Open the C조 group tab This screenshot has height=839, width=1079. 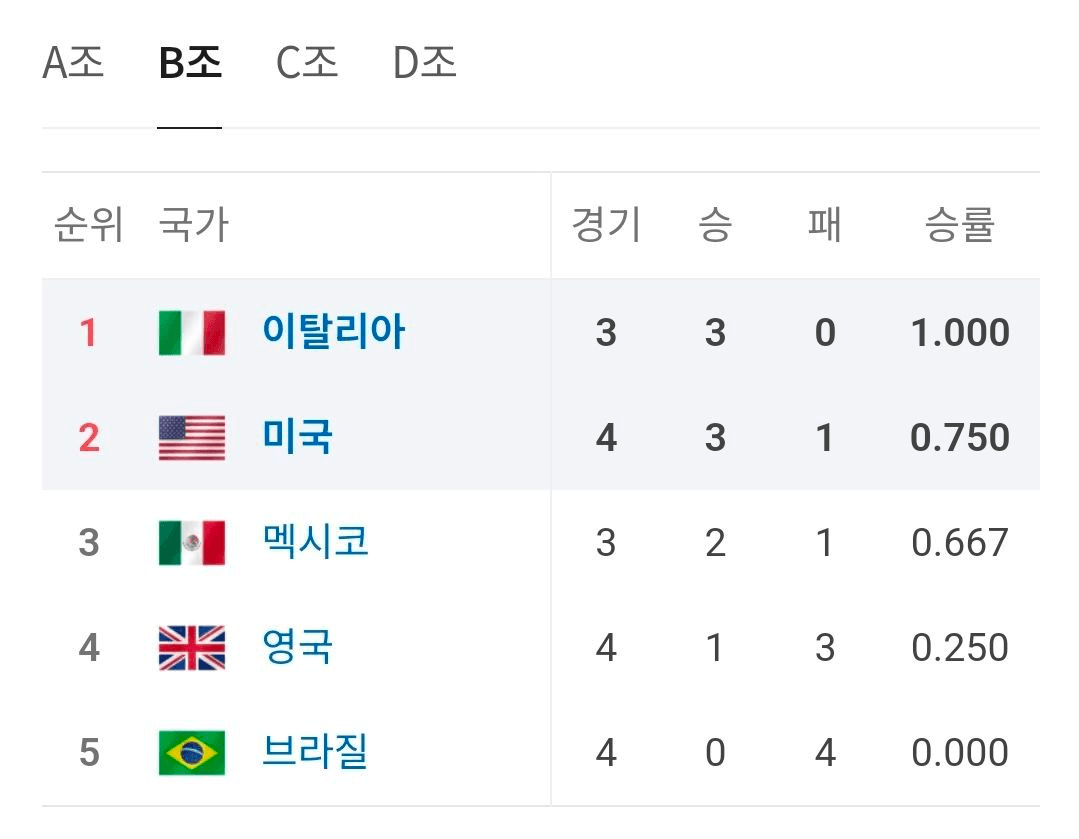coord(307,64)
